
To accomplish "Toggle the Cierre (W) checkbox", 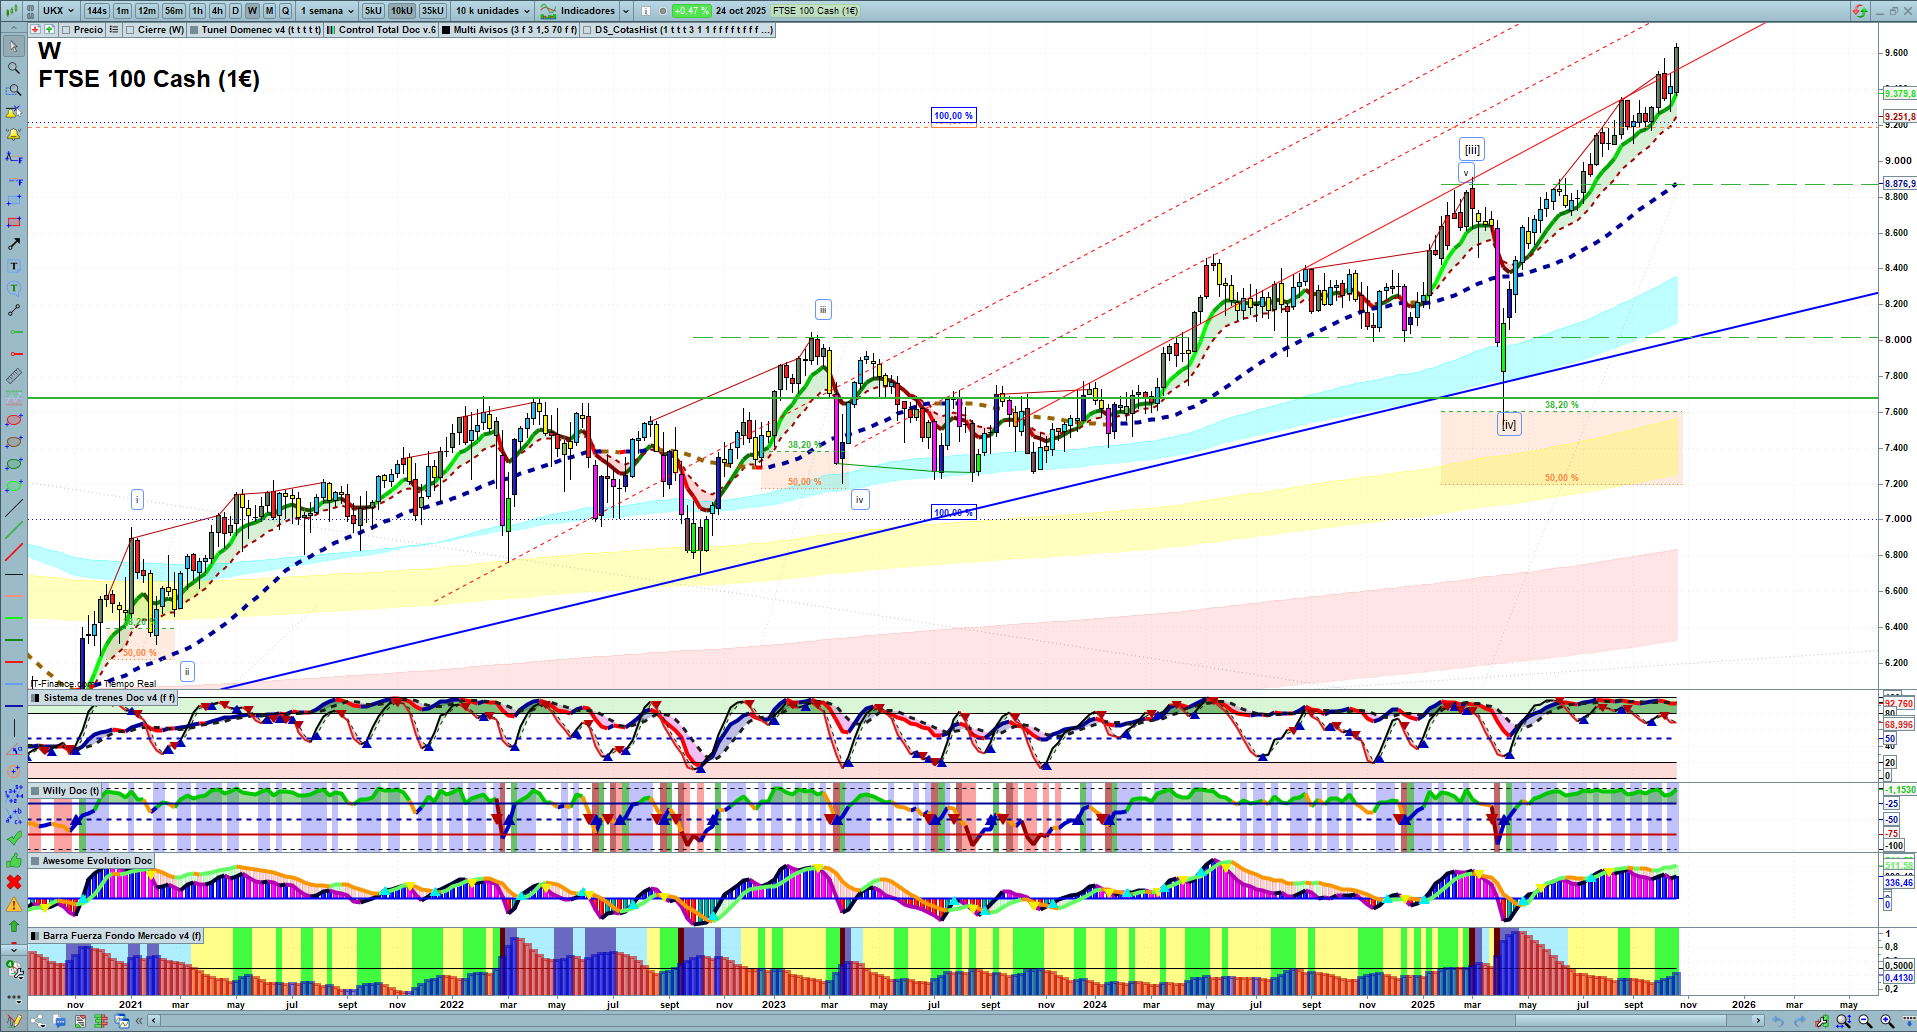I will point(130,30).
